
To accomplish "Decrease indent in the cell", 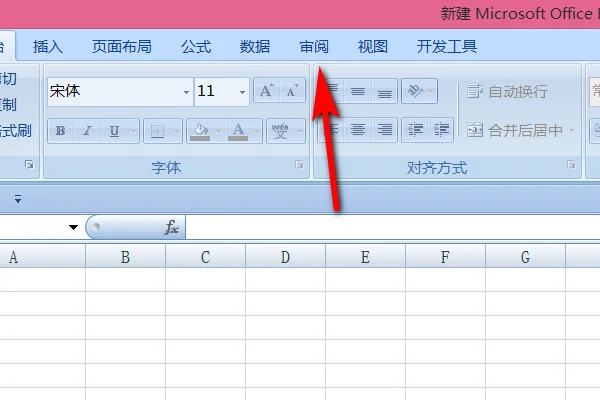I will tap(415, 131).
